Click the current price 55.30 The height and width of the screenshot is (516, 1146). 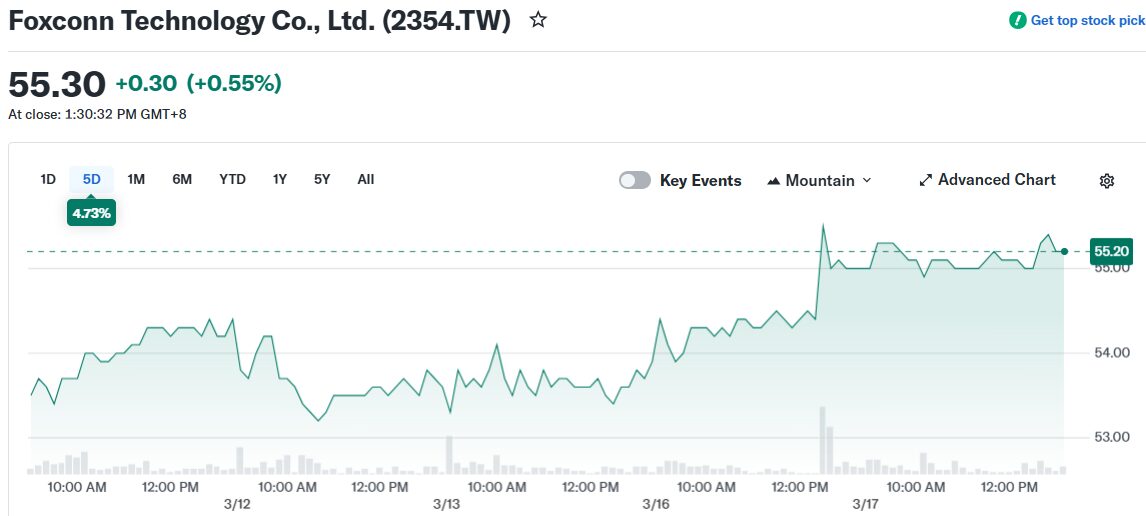pos(57,84)
